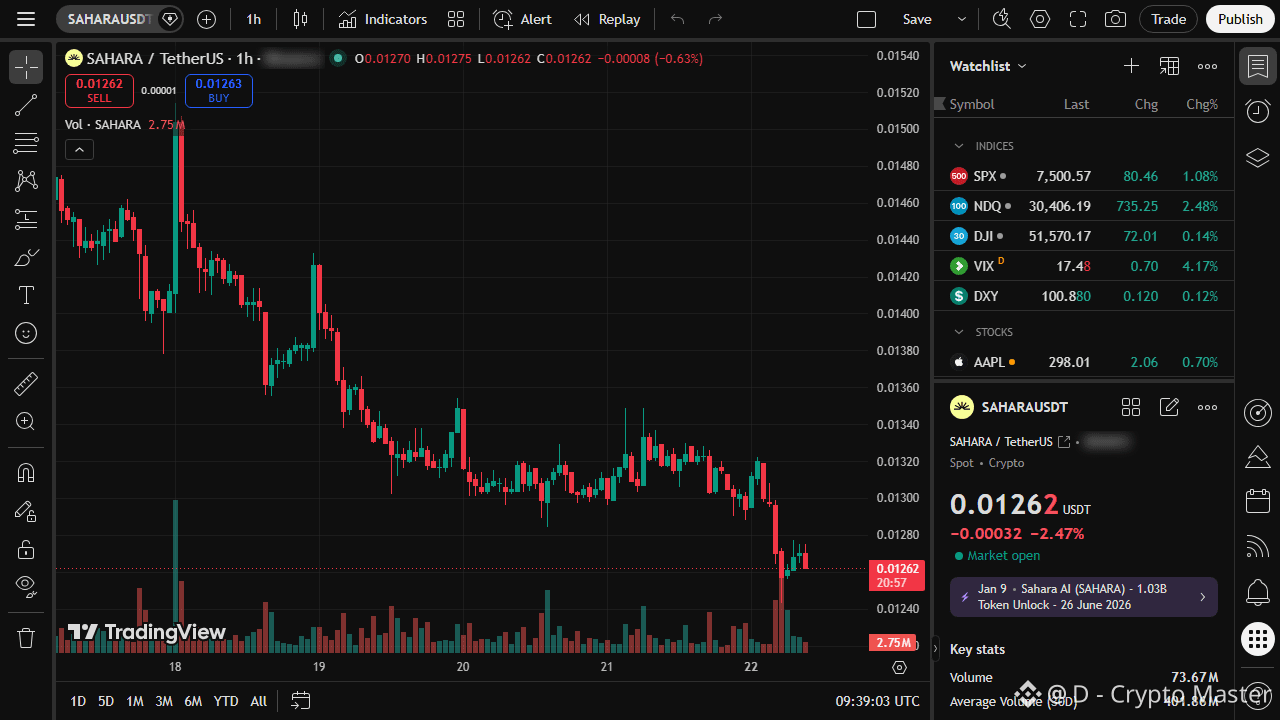
Task: Select the SPX watchlist row
Action: coord(1084,176)
